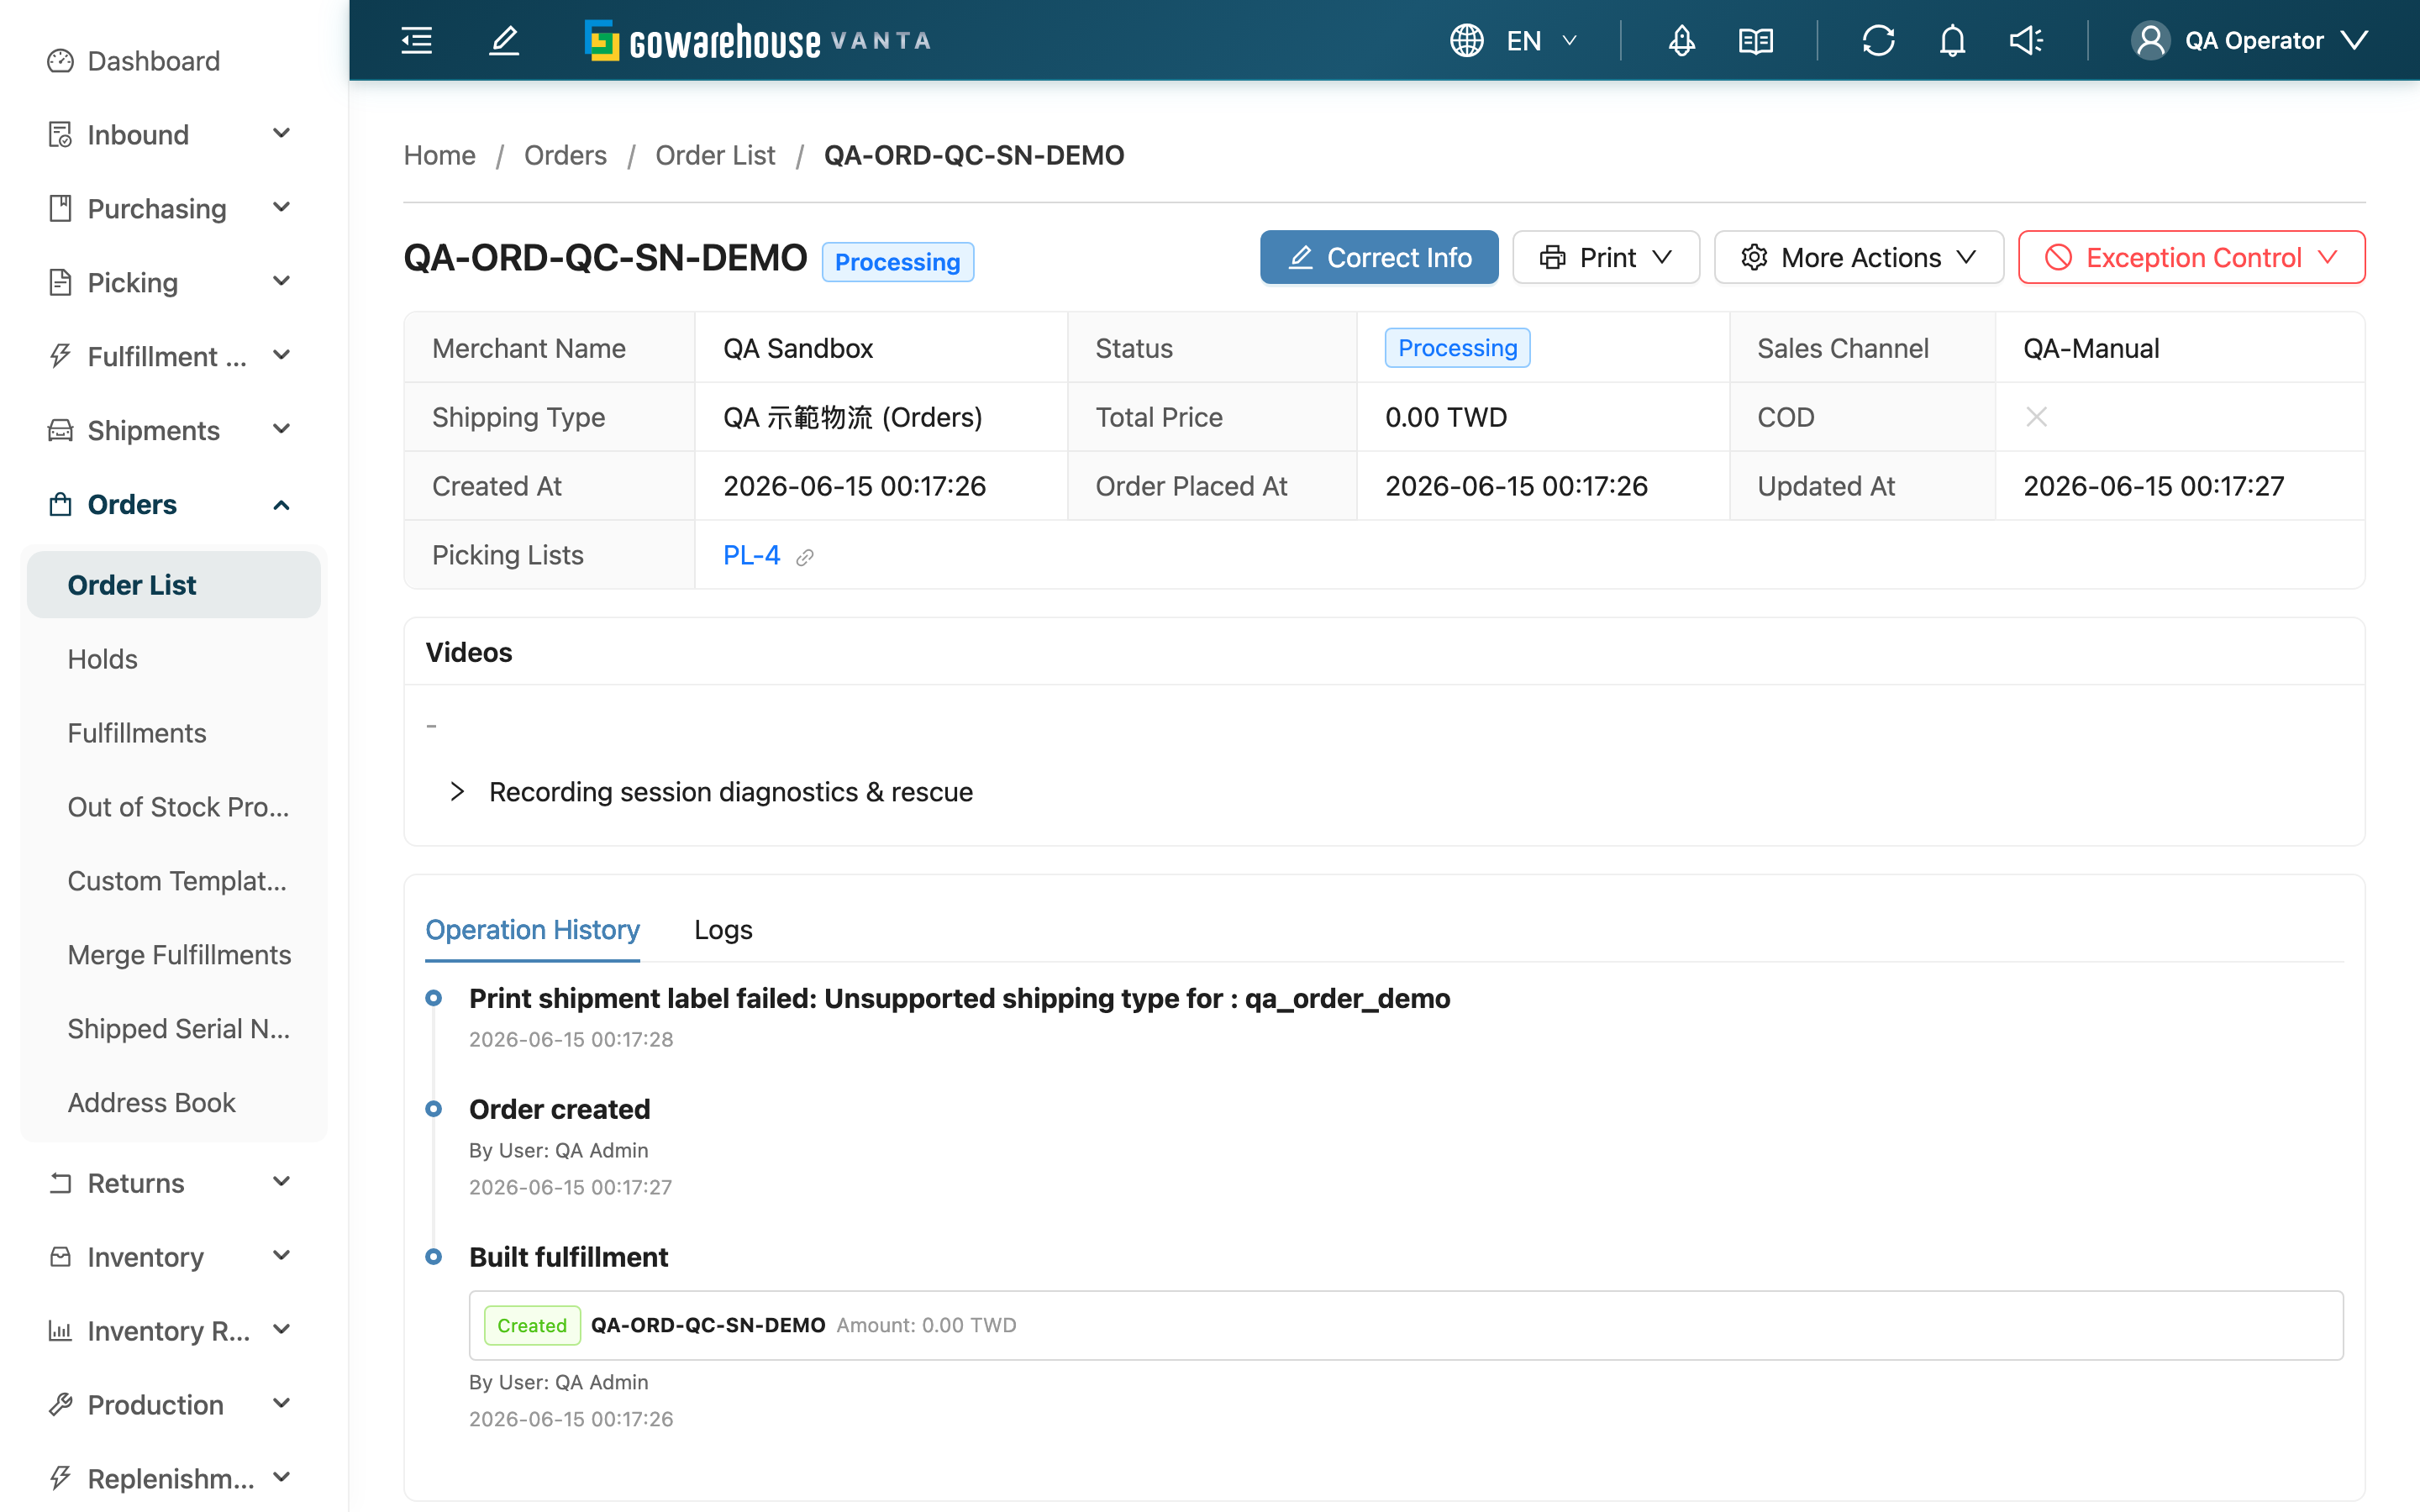Click the Inbound sidebar icon

(x=60, y=135)
